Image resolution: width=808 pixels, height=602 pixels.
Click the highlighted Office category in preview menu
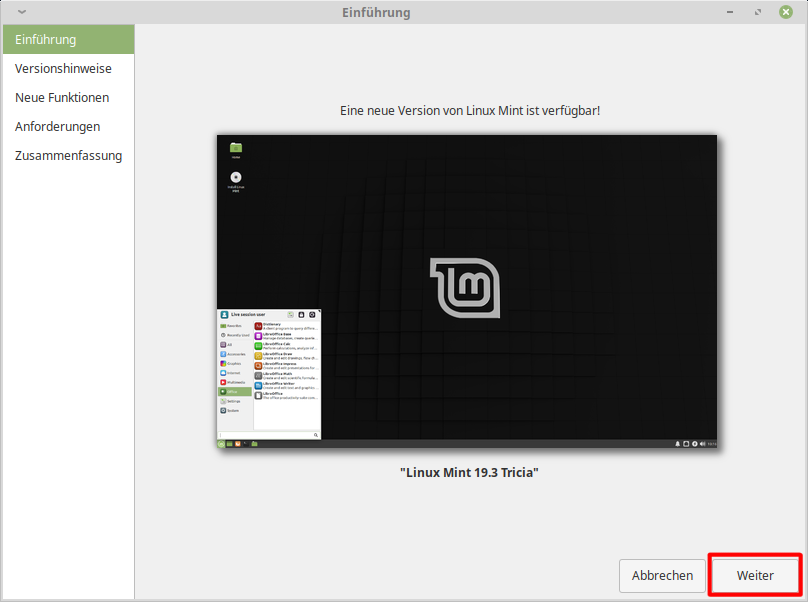click(x=234, y=391)
